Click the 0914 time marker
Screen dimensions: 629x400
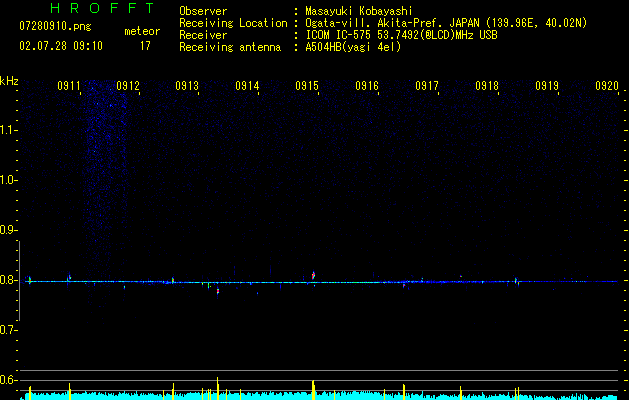click(x=247, y=85)
